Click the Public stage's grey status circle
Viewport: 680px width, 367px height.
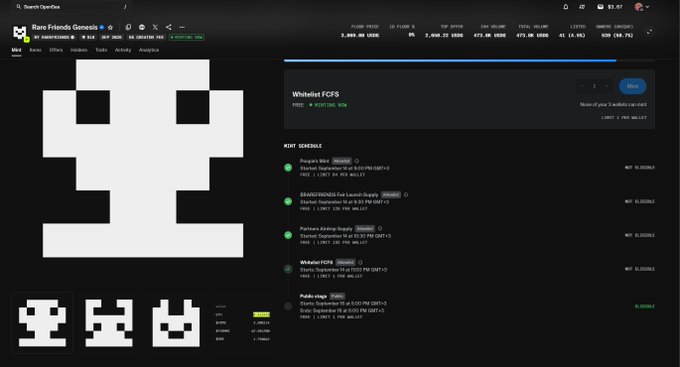[x=288, y=306]
